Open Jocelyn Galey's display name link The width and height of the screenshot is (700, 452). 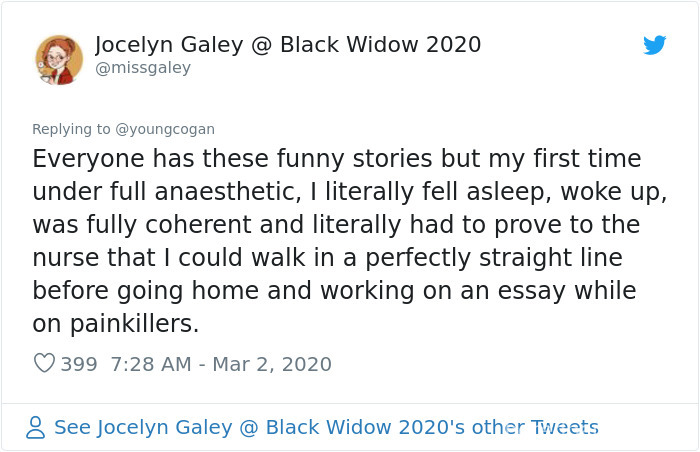tap(288, 45)
